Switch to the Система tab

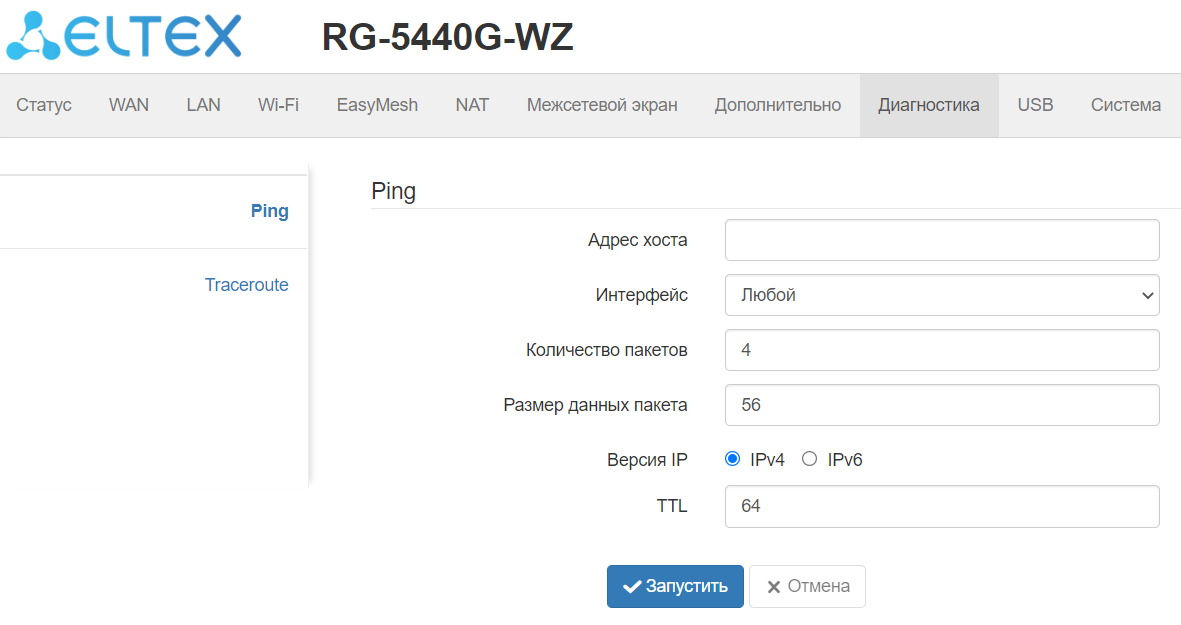(x=1126, y=105)
